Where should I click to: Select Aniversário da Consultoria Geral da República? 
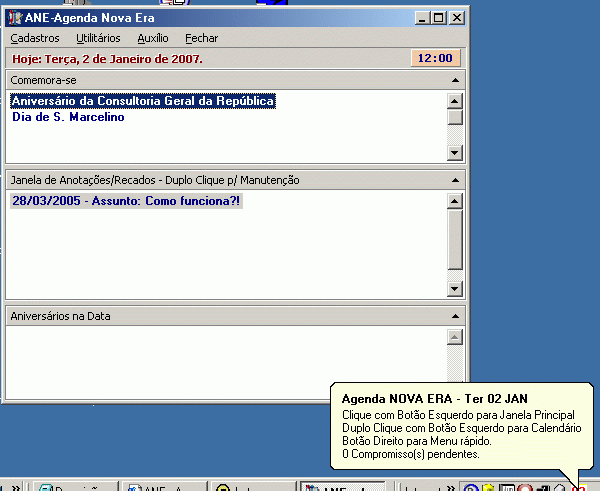[143, 101]
